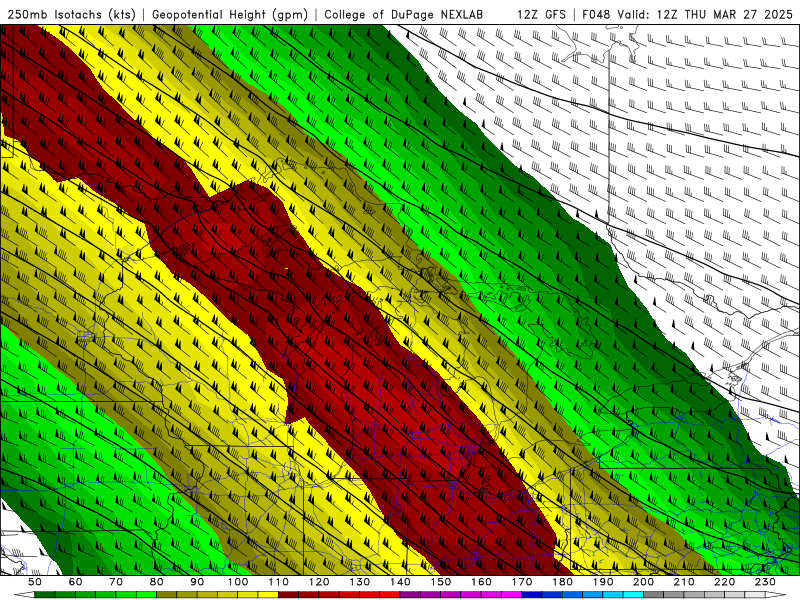The image size is (800, 600).
Task: Click the 60 label on the color legend
Action: point(75,582)
